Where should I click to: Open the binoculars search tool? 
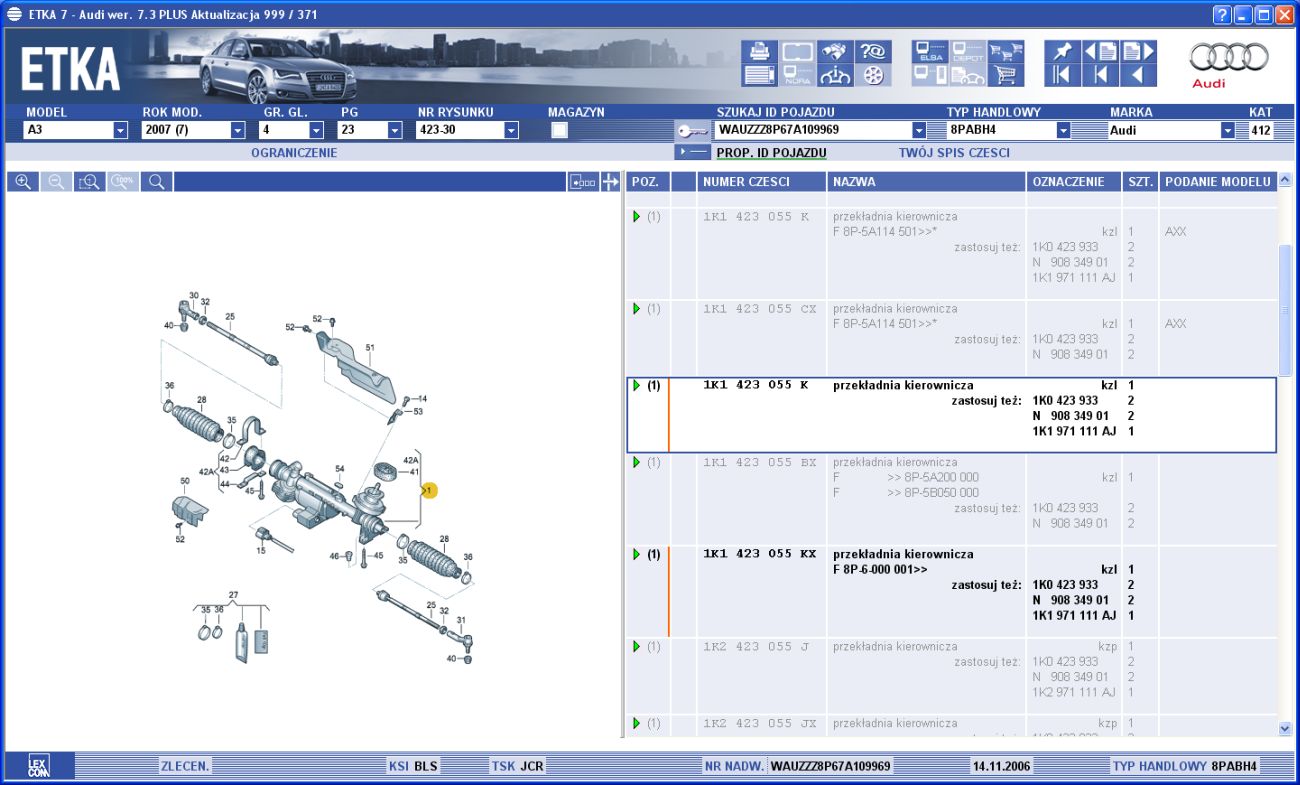835,51
